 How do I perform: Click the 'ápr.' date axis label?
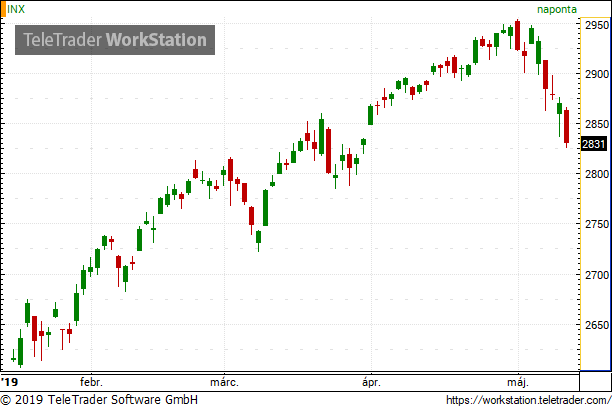tap(371, 382)
